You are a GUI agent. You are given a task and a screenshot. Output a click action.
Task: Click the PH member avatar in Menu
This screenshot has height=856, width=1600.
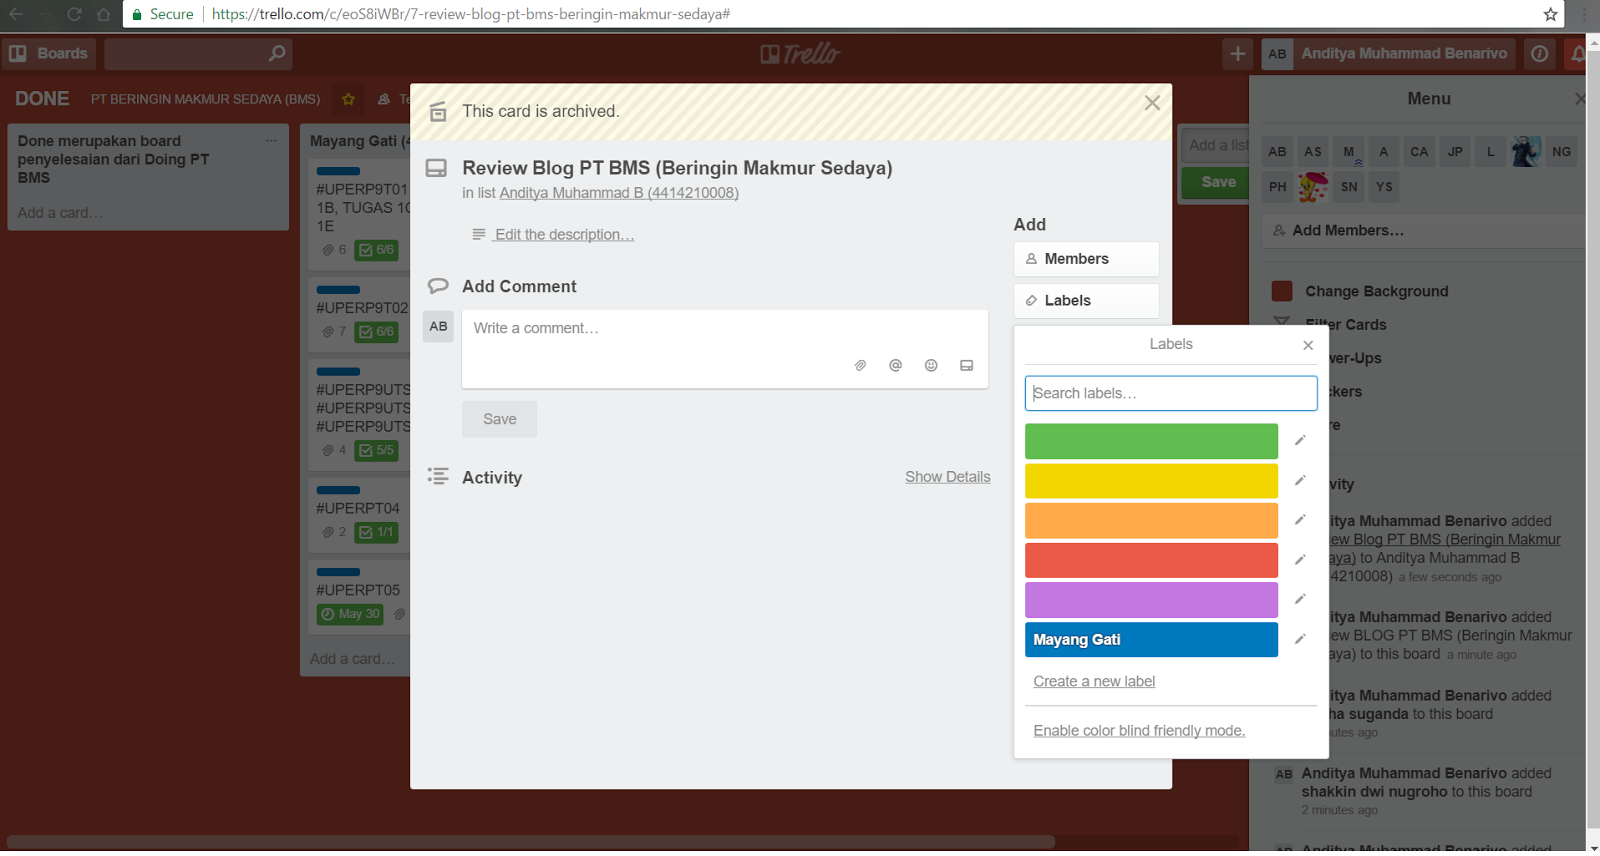(1277, 187)
